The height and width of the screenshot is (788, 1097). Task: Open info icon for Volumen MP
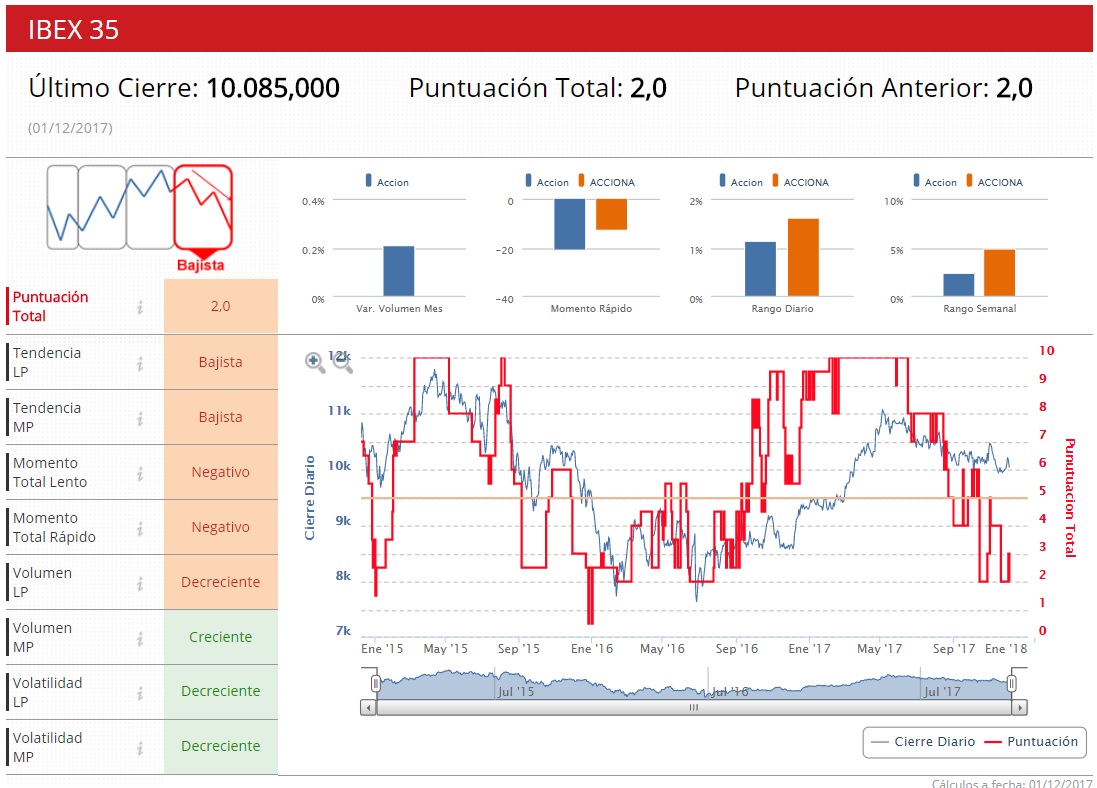(x=140, y=638)
